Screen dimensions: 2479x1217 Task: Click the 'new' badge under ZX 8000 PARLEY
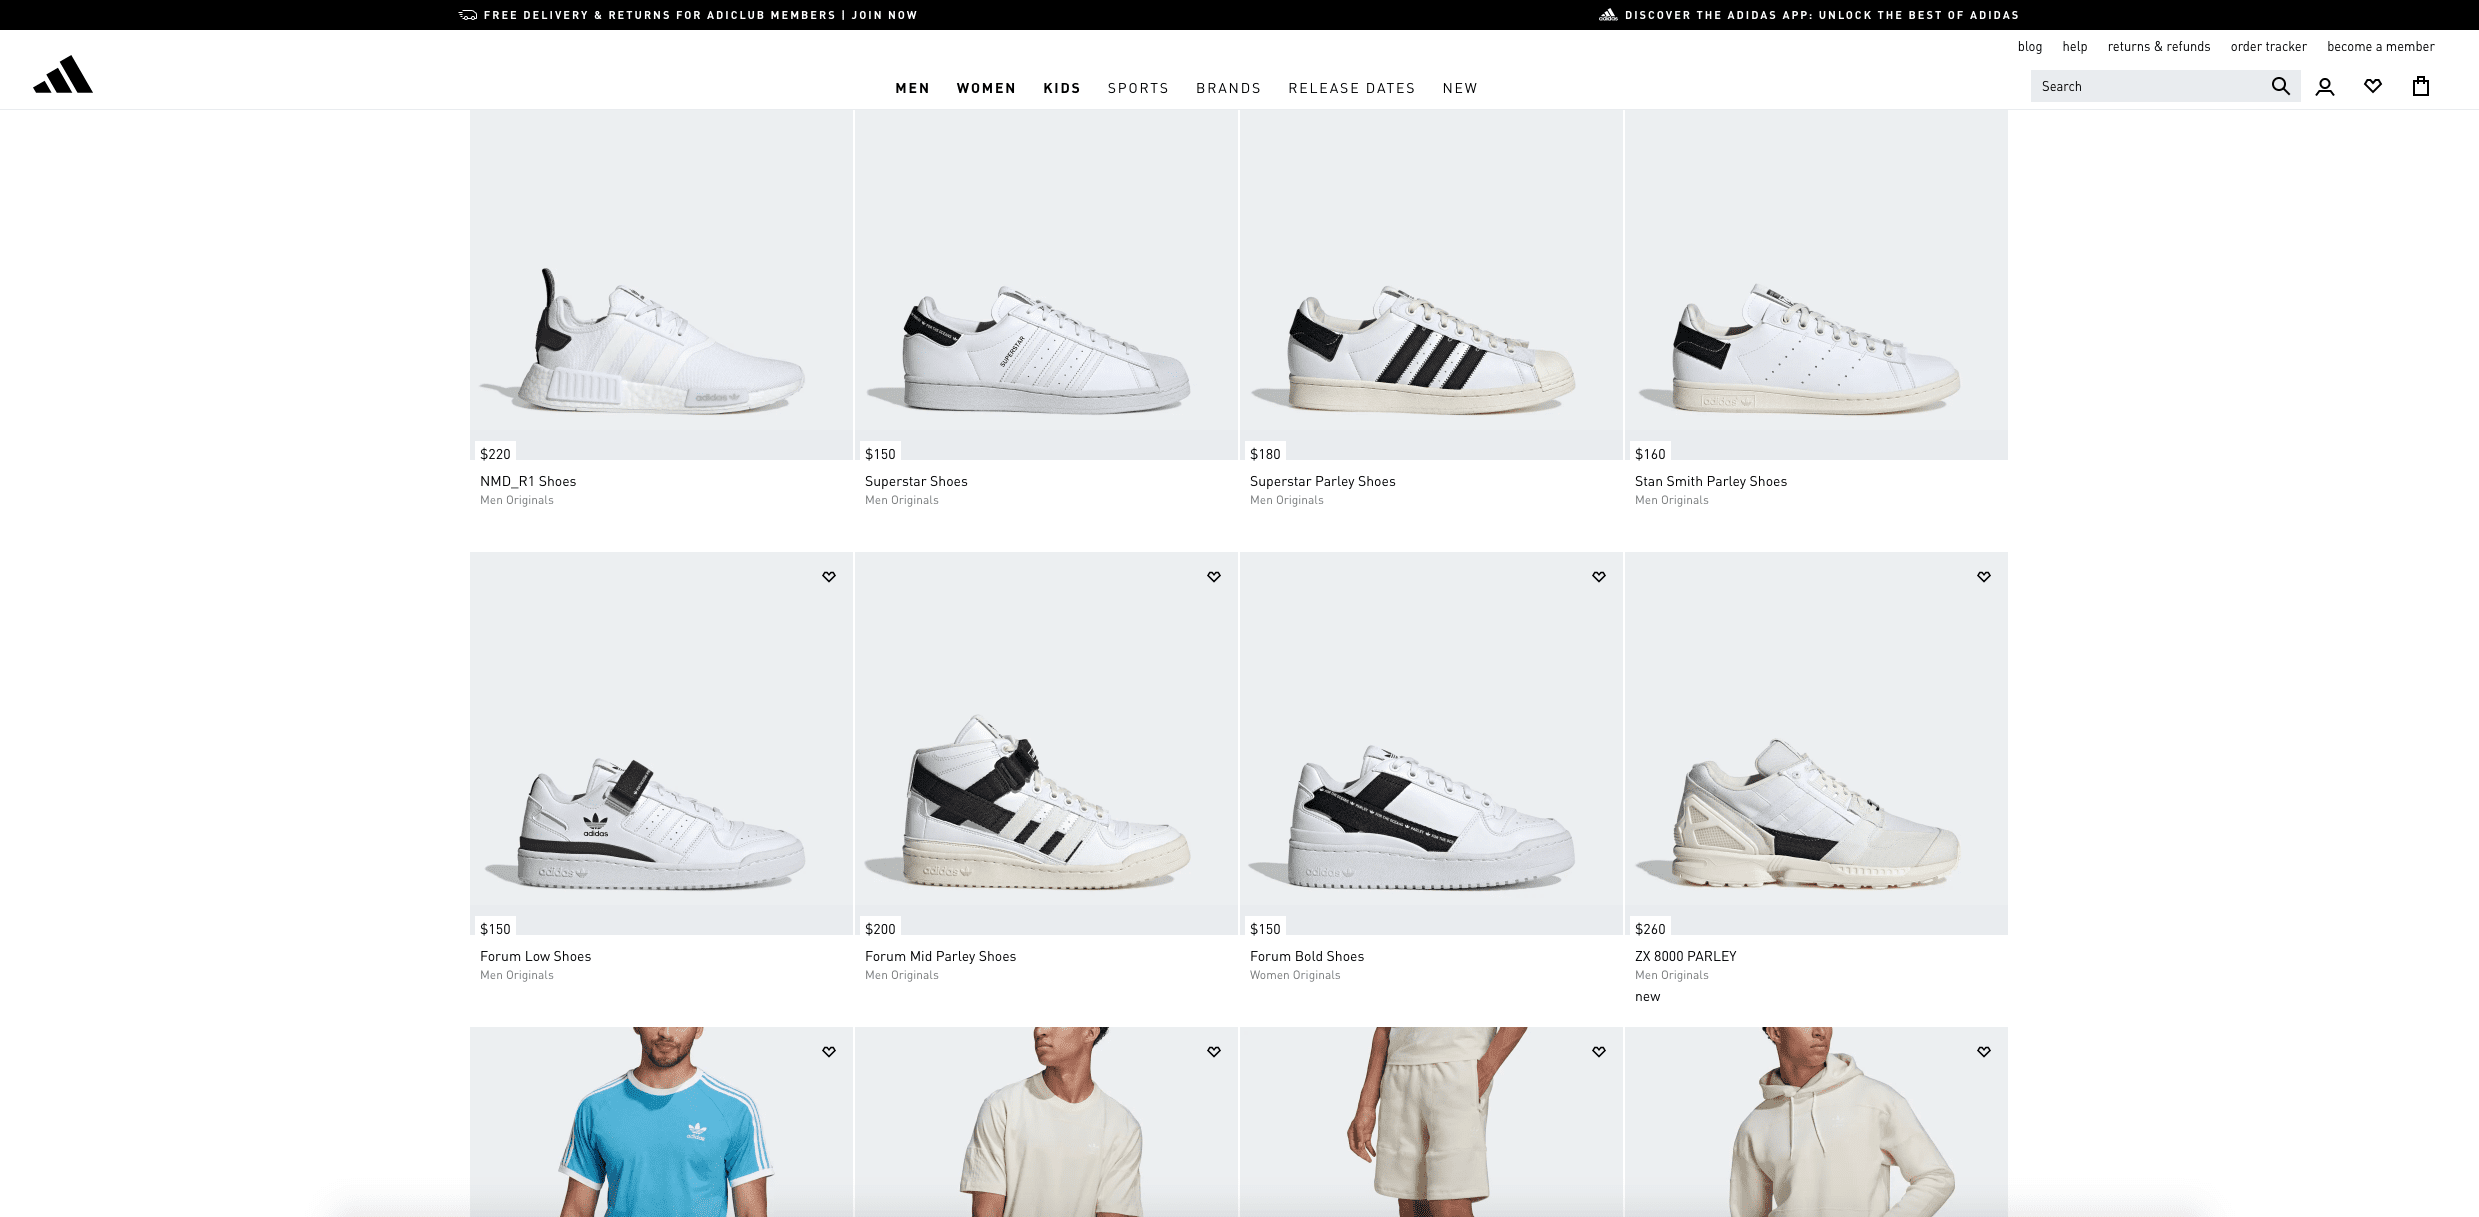click(x=1647, y=997)
